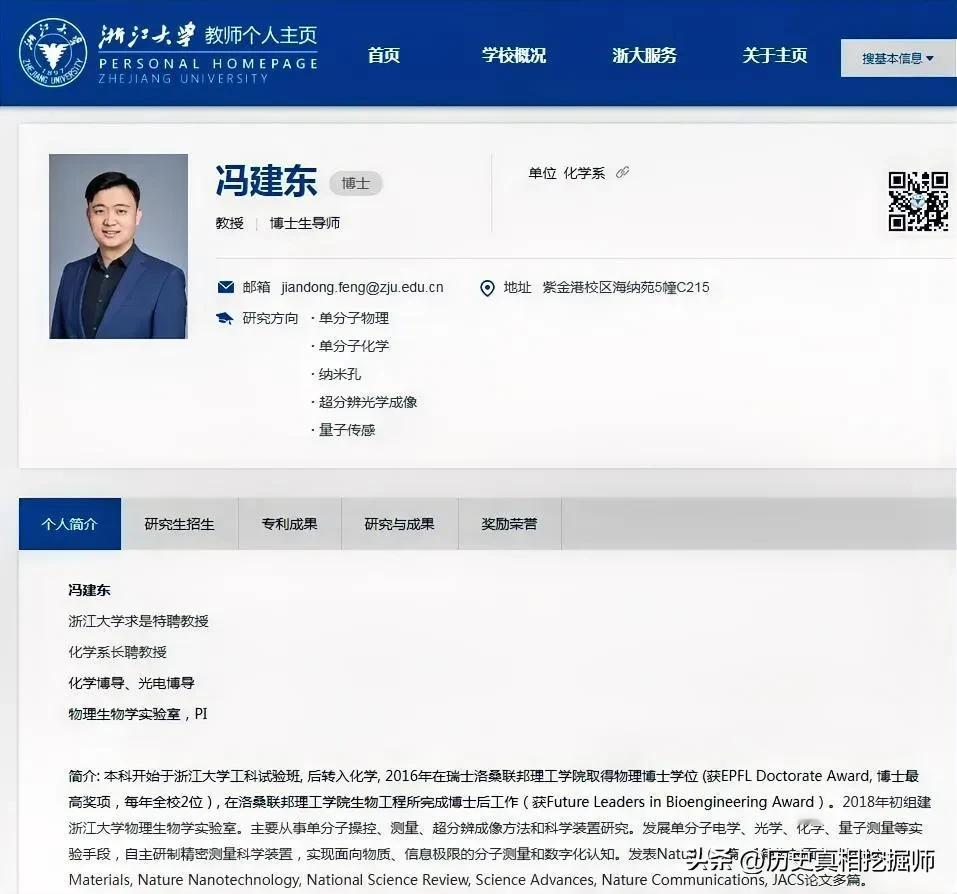Open the 学校概况 navigation item
This screenshot has width=957, height=894.
pos(514,56)
